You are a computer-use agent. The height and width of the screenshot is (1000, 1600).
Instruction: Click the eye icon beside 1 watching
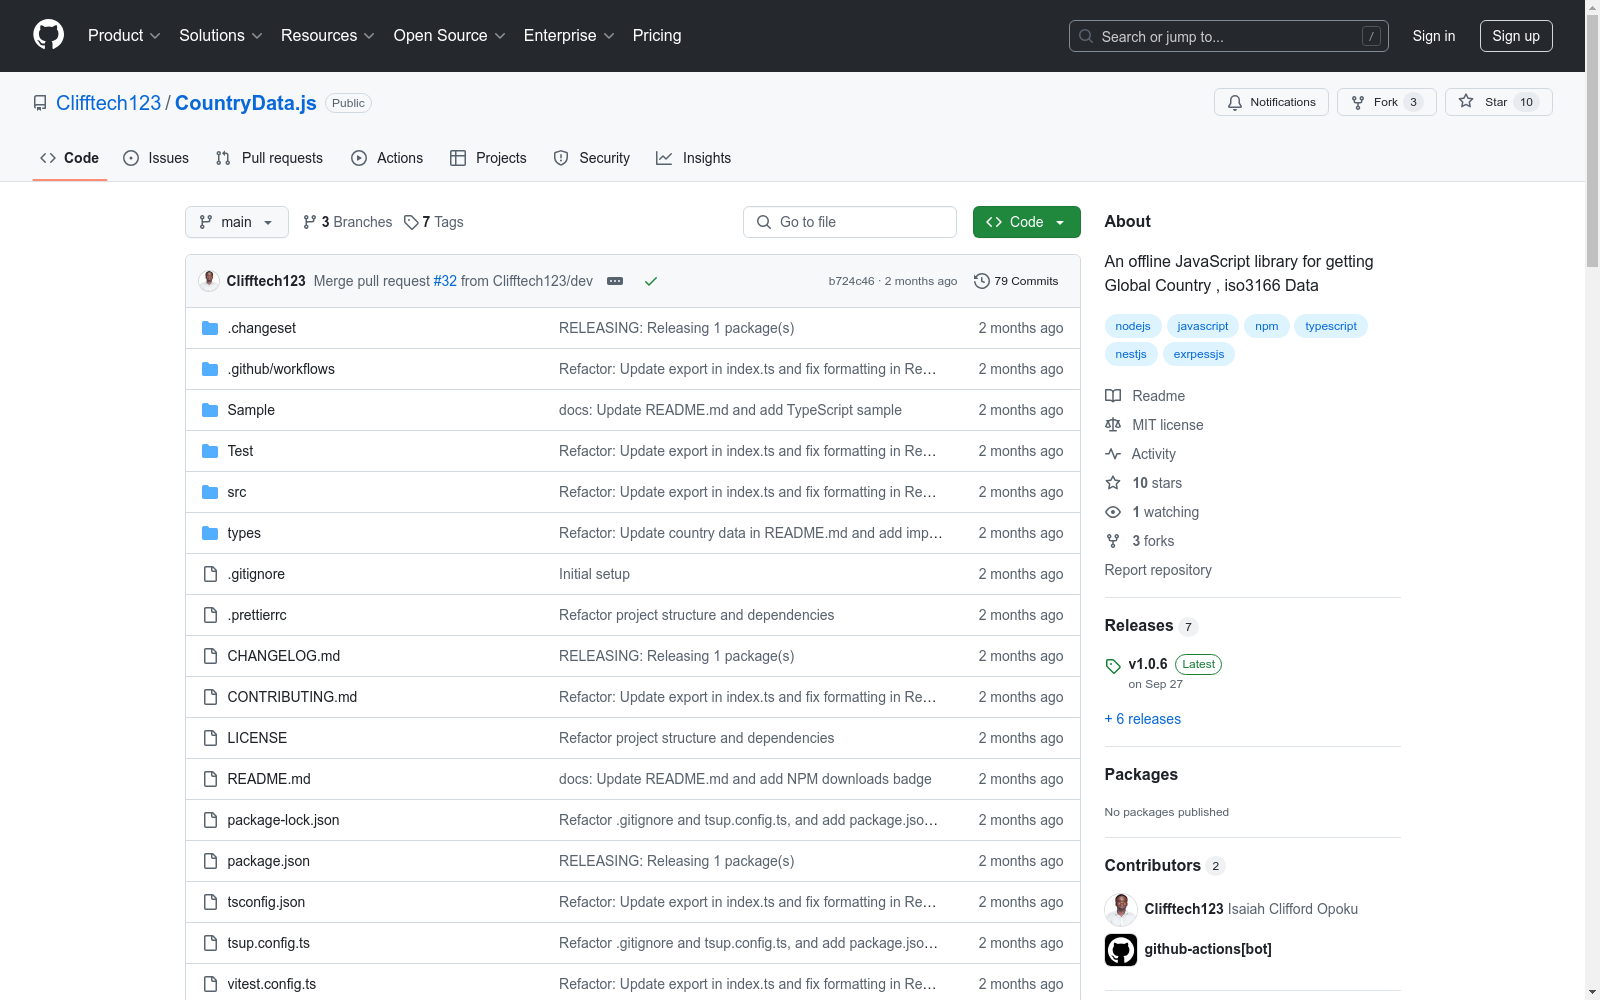coord(1113,512)
